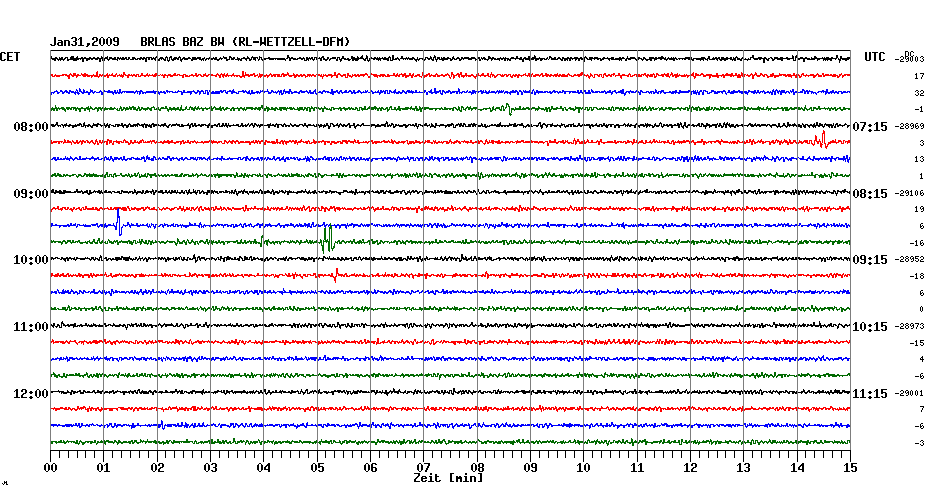Click the red spike near minute 14
930x494 pixels.
pos(821,140)
